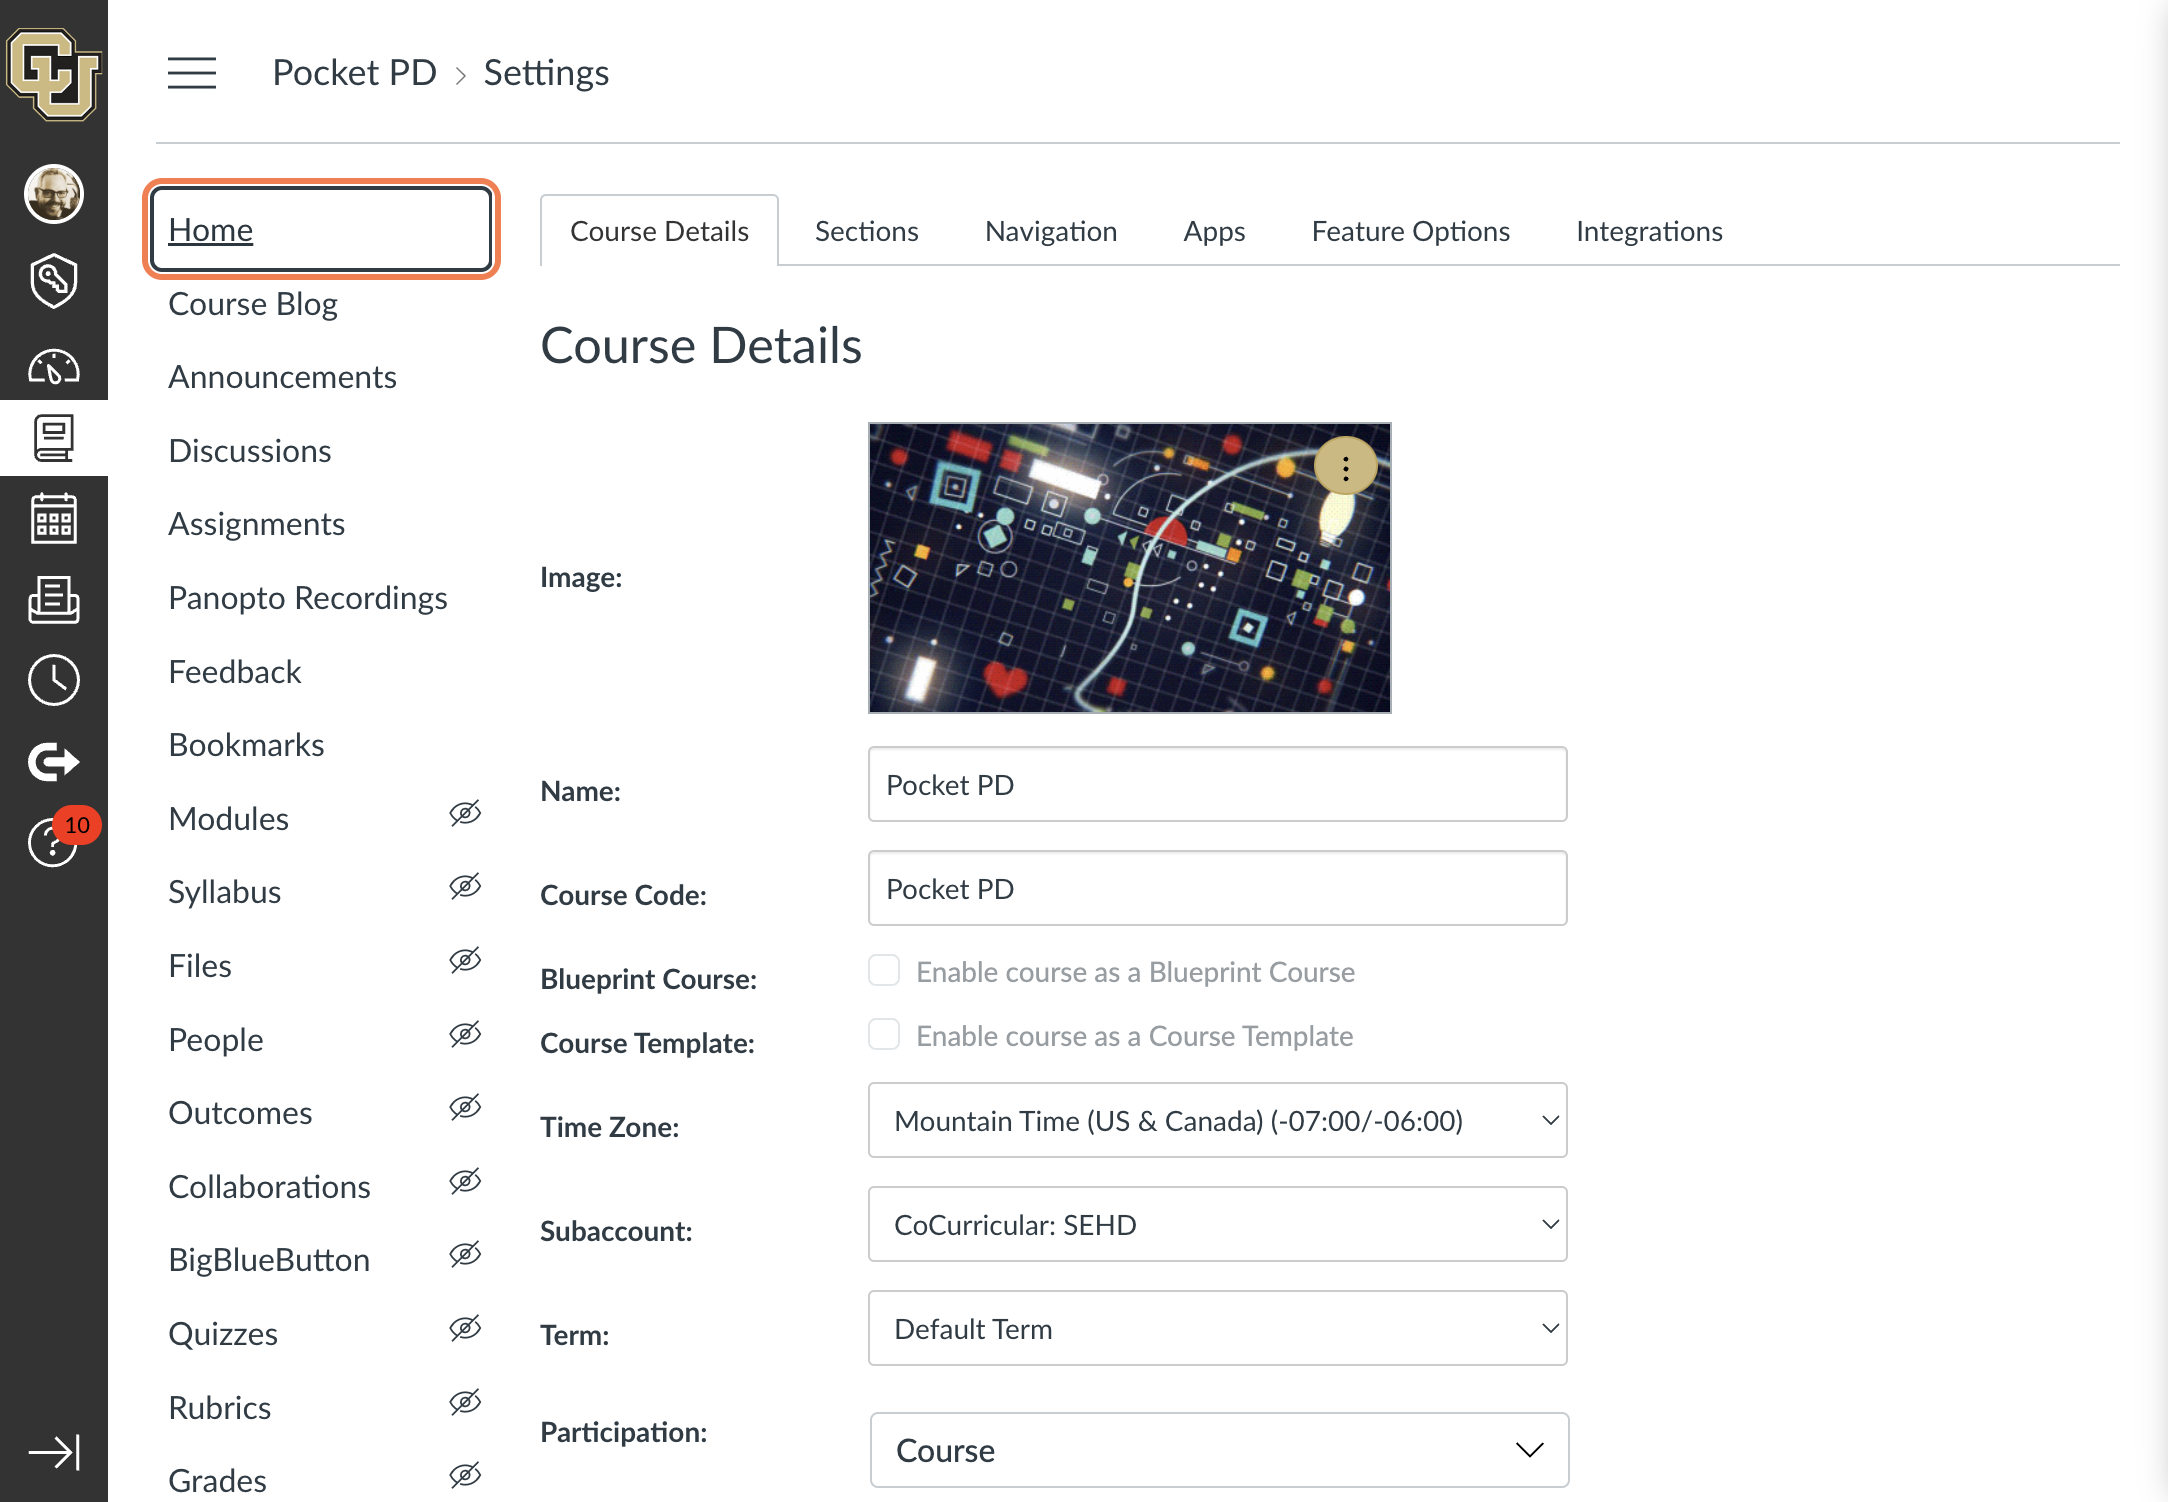This screenshot has height=1502, width=2168.
Task: Toggle visibility icon next to Grades
Action: (x=465, y=1476)
